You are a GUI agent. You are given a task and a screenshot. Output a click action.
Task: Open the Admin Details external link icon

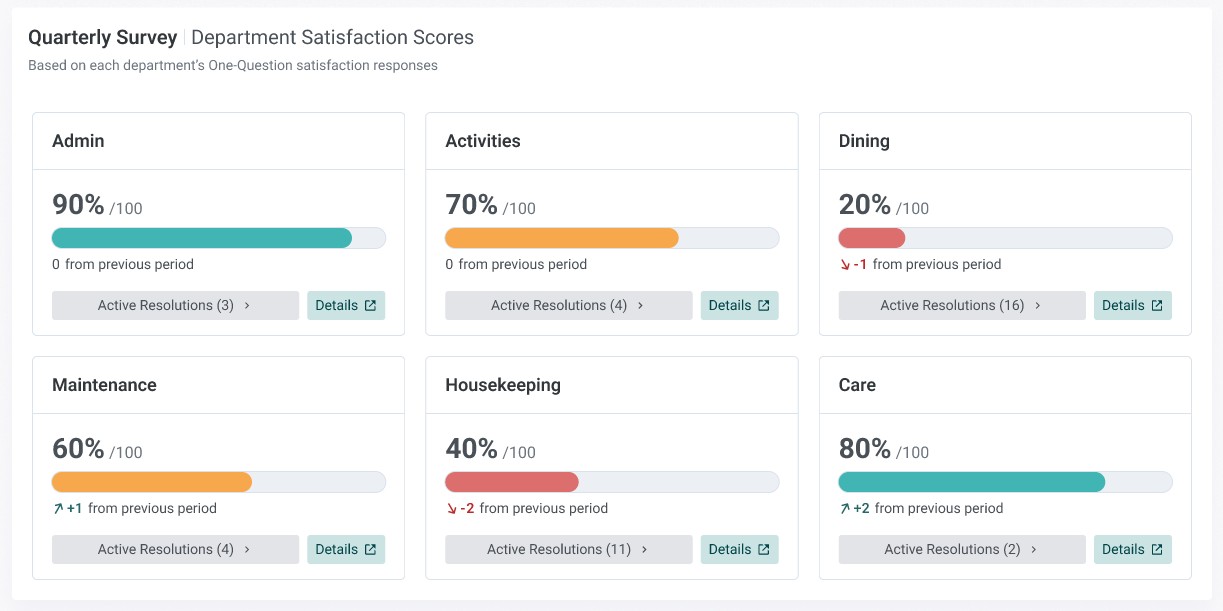370,306
